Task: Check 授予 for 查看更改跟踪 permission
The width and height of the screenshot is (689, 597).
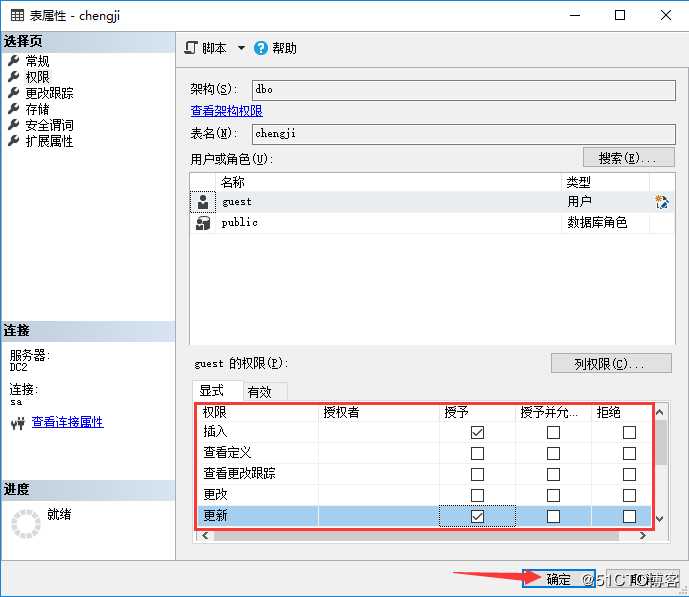Action: (x=477, y=474)
